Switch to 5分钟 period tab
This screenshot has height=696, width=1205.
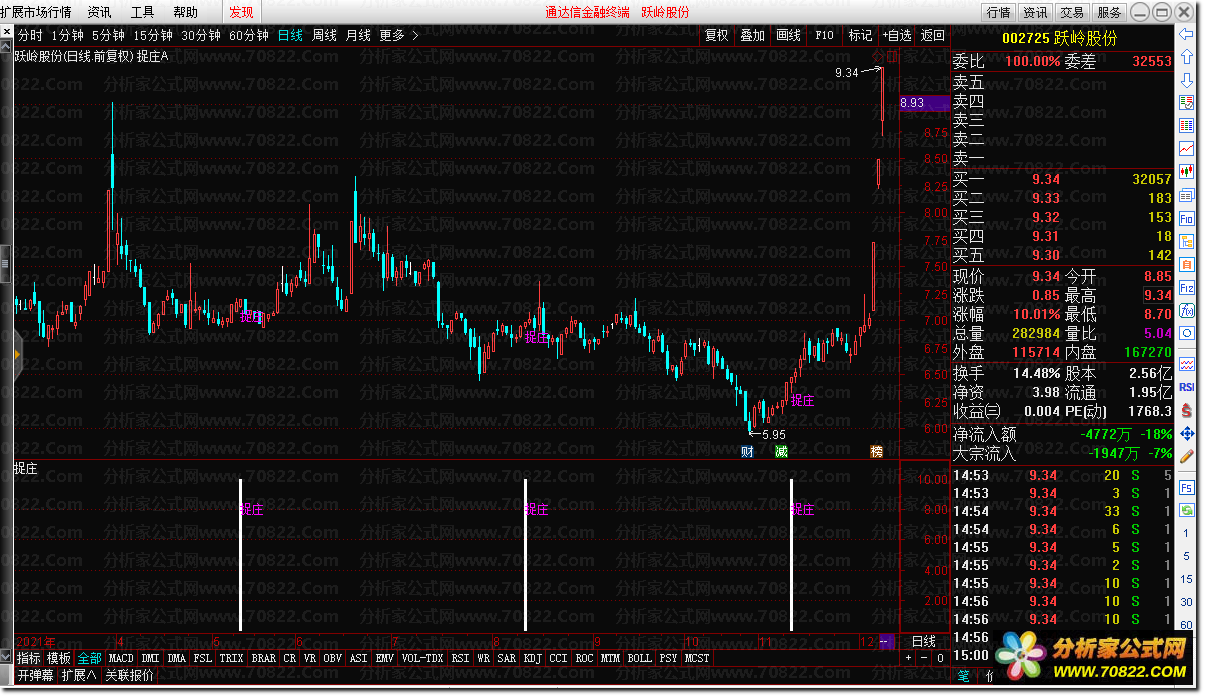(108, 35)
